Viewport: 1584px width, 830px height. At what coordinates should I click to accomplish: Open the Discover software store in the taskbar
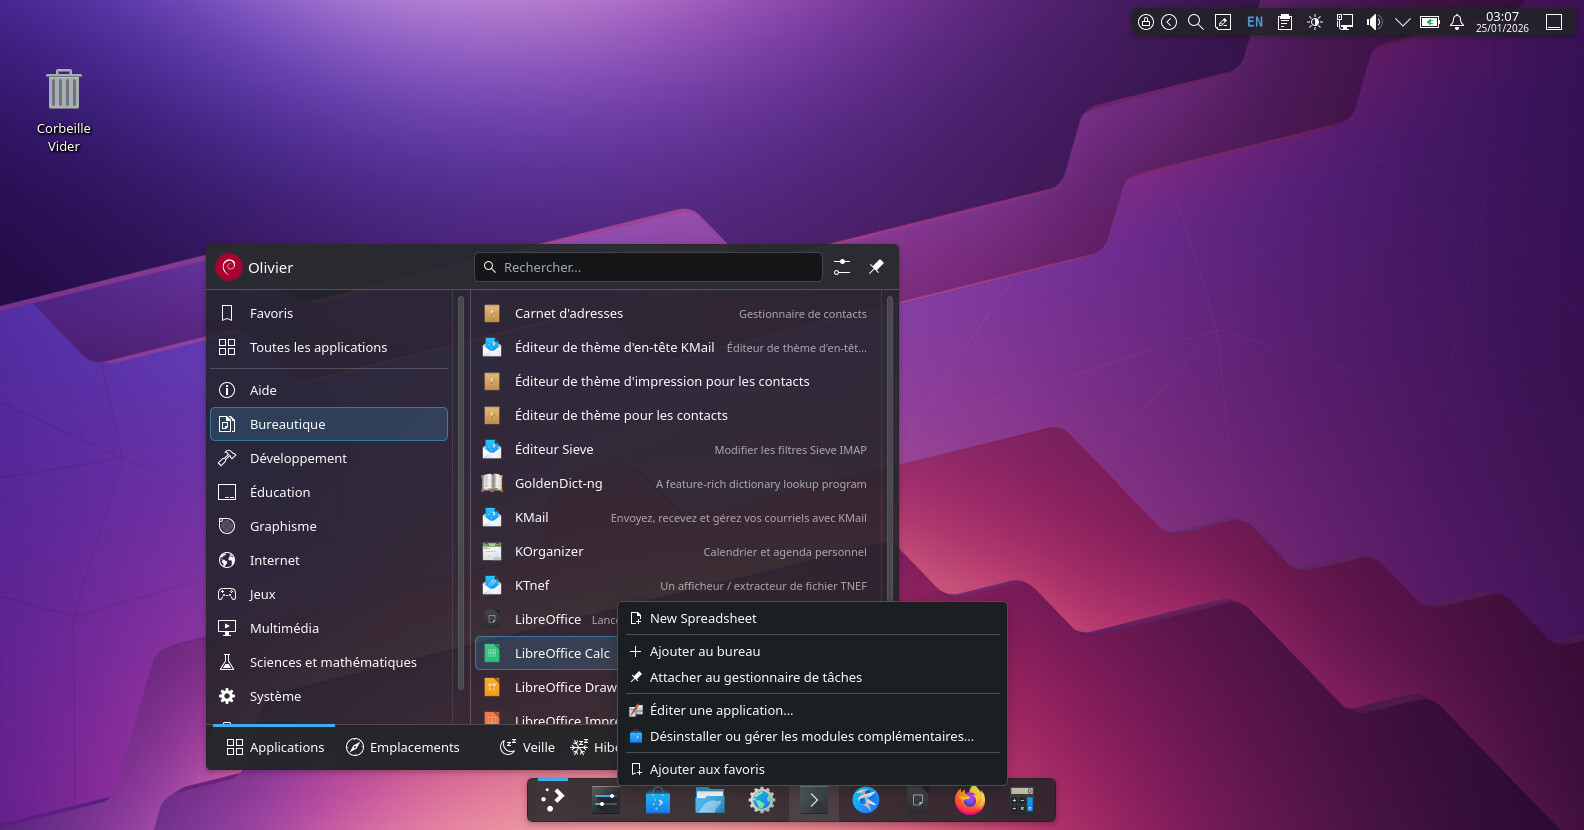(x=657, y=800)
